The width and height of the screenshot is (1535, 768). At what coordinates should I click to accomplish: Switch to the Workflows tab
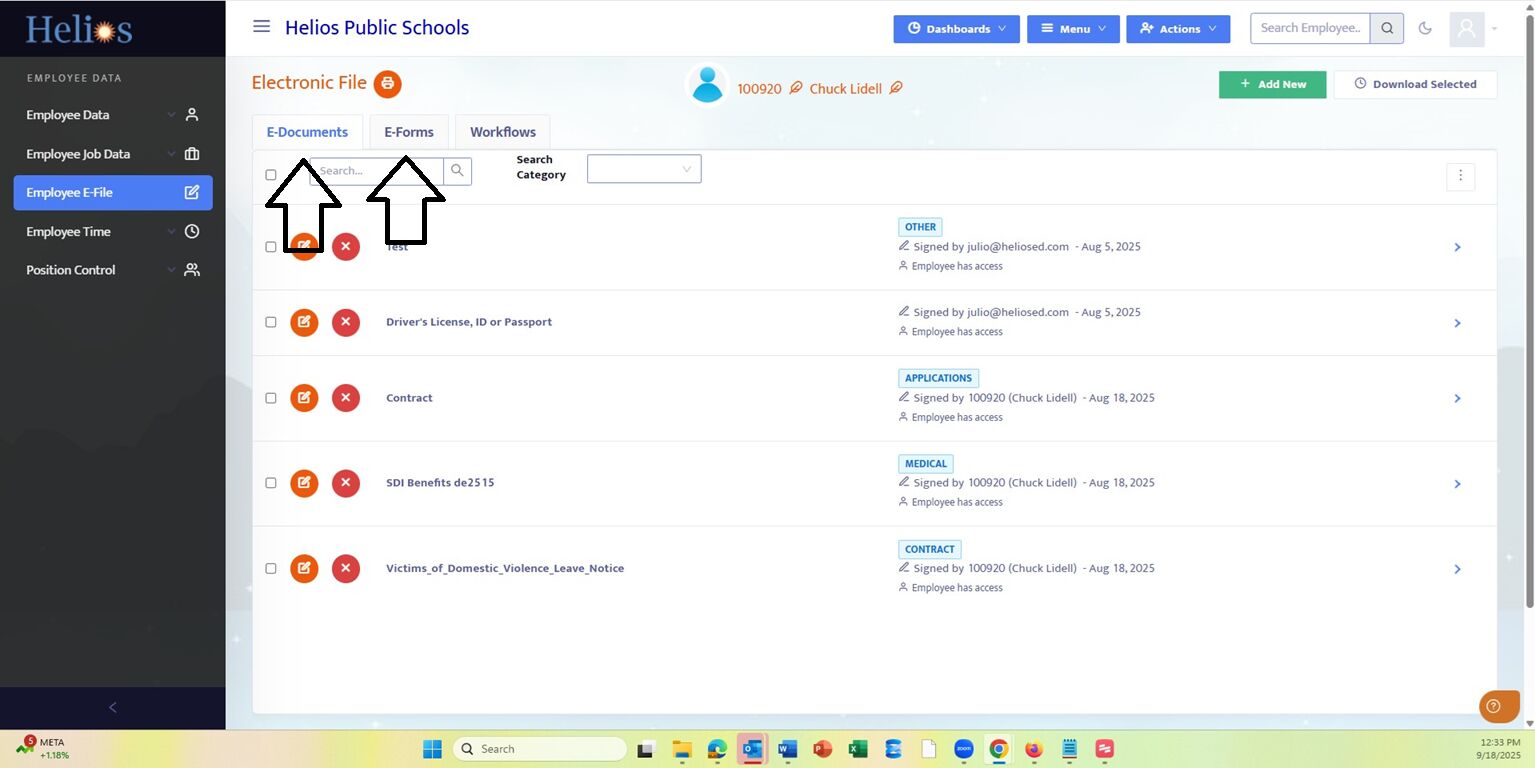(x=503, y=132)
